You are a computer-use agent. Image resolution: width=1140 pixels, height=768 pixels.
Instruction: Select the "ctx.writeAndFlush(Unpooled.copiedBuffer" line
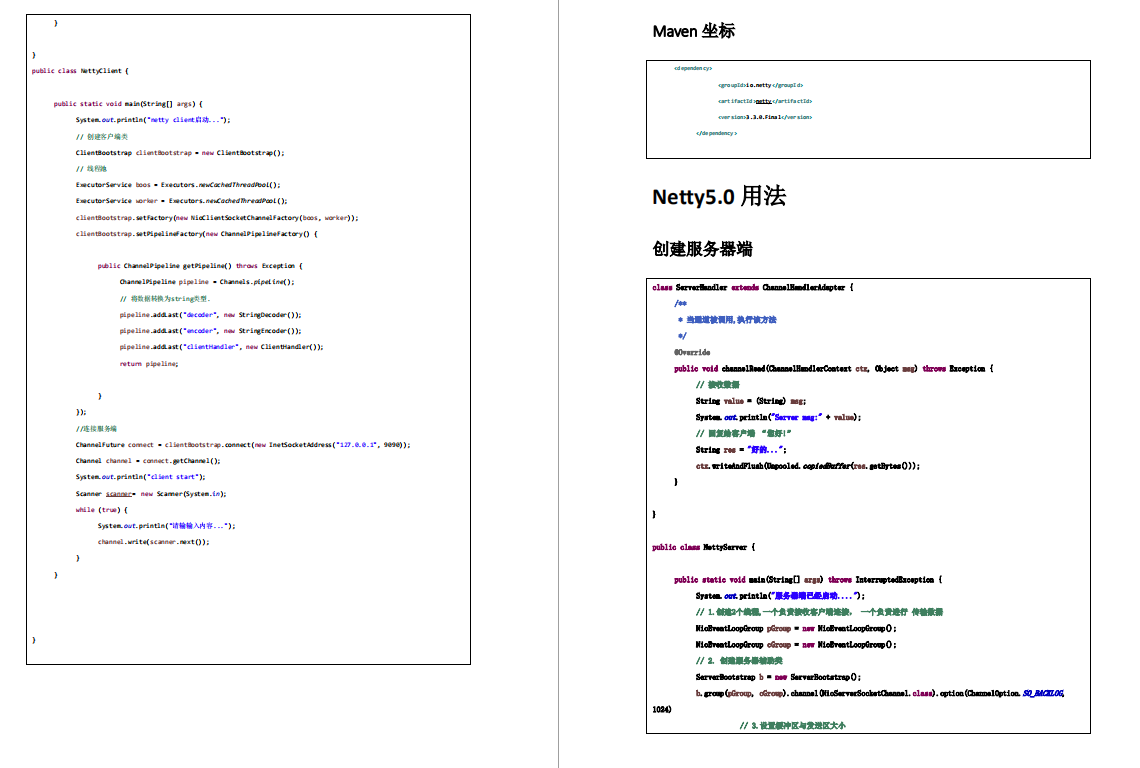[808, 466]
